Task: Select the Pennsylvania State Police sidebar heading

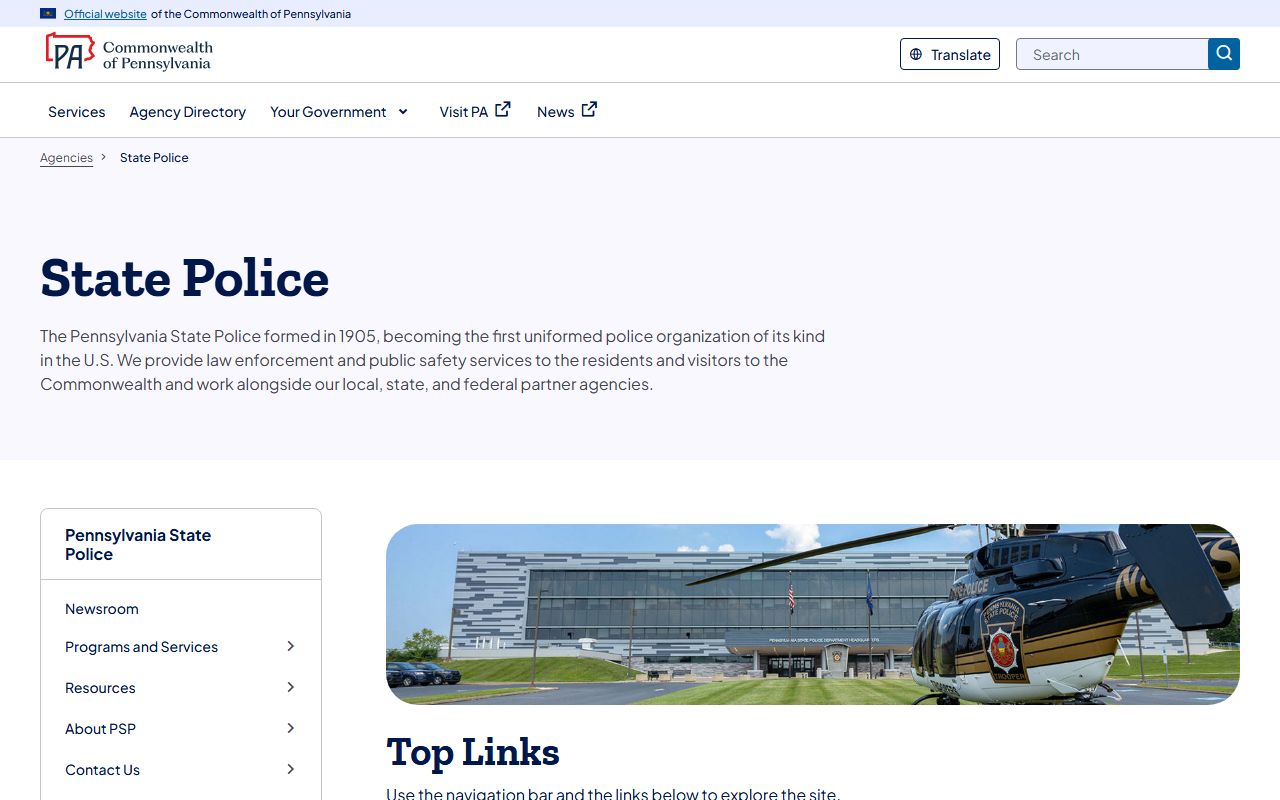Action: pyautogui.click(x=138, y=545)
